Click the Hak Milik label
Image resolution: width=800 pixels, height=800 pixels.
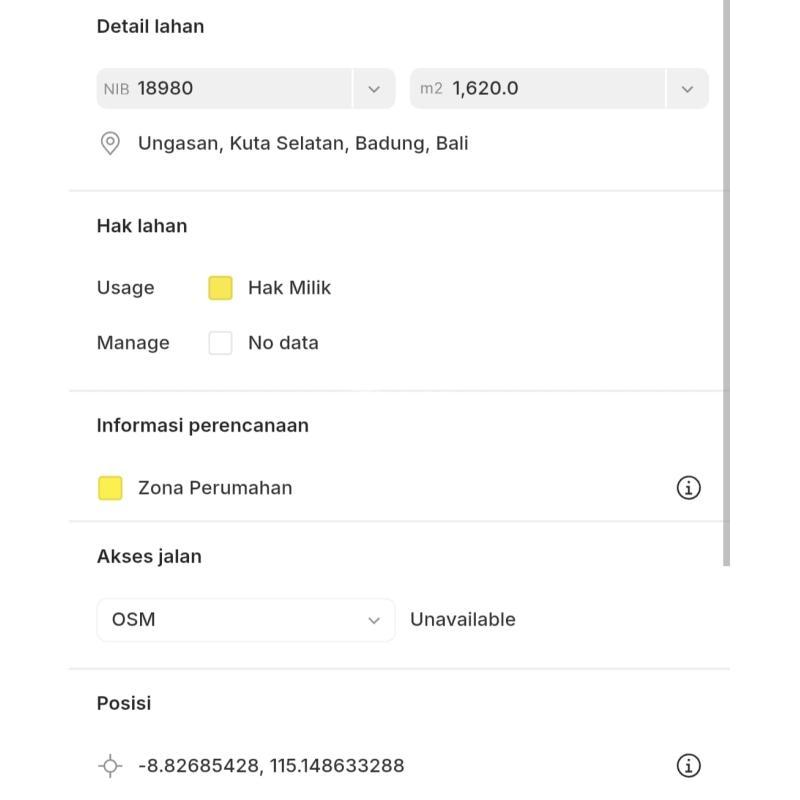coord(289,288)
